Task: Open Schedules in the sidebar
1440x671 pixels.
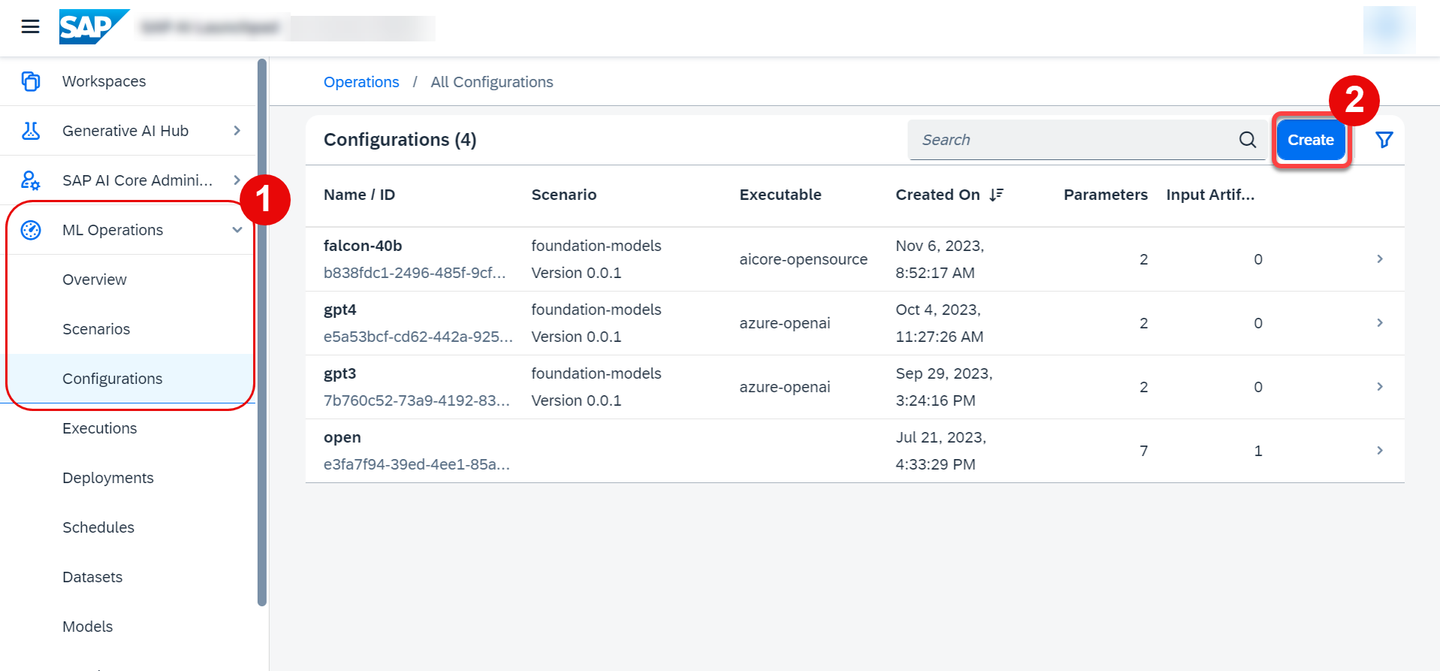Action: point(98,527)
